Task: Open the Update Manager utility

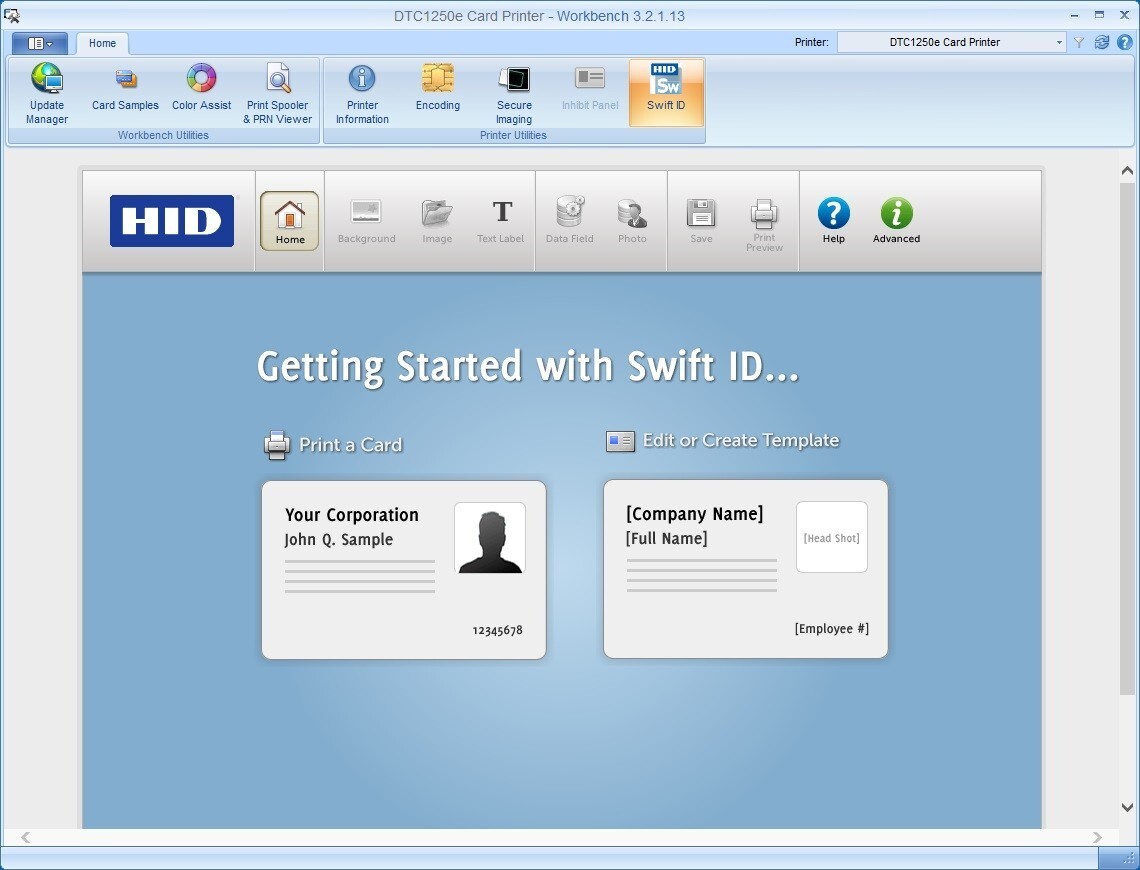Action: (47, 92)
